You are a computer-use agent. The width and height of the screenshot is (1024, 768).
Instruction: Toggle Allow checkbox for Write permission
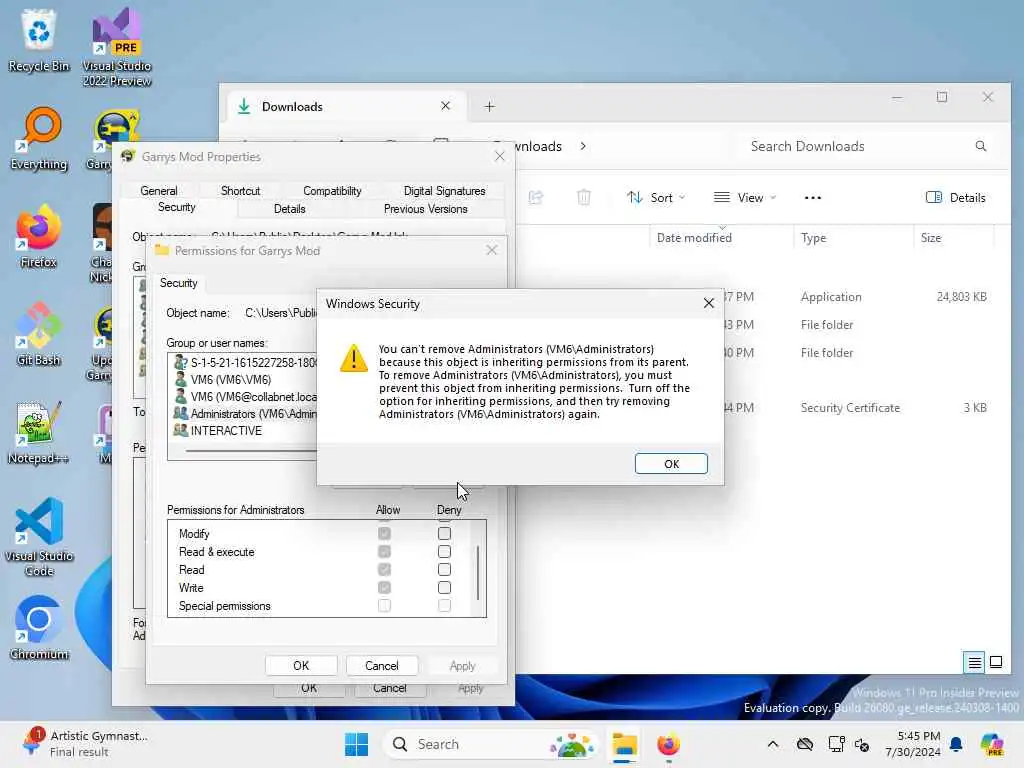384,588
